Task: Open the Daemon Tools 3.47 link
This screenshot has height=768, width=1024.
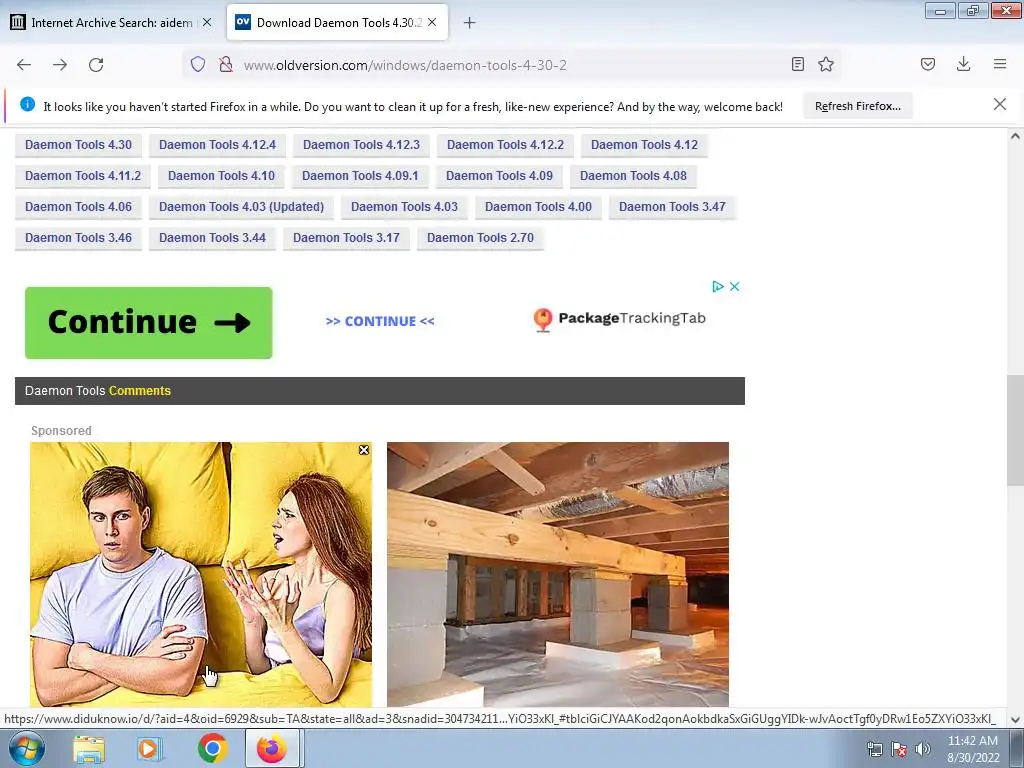Action: click(x=672, y=207)
